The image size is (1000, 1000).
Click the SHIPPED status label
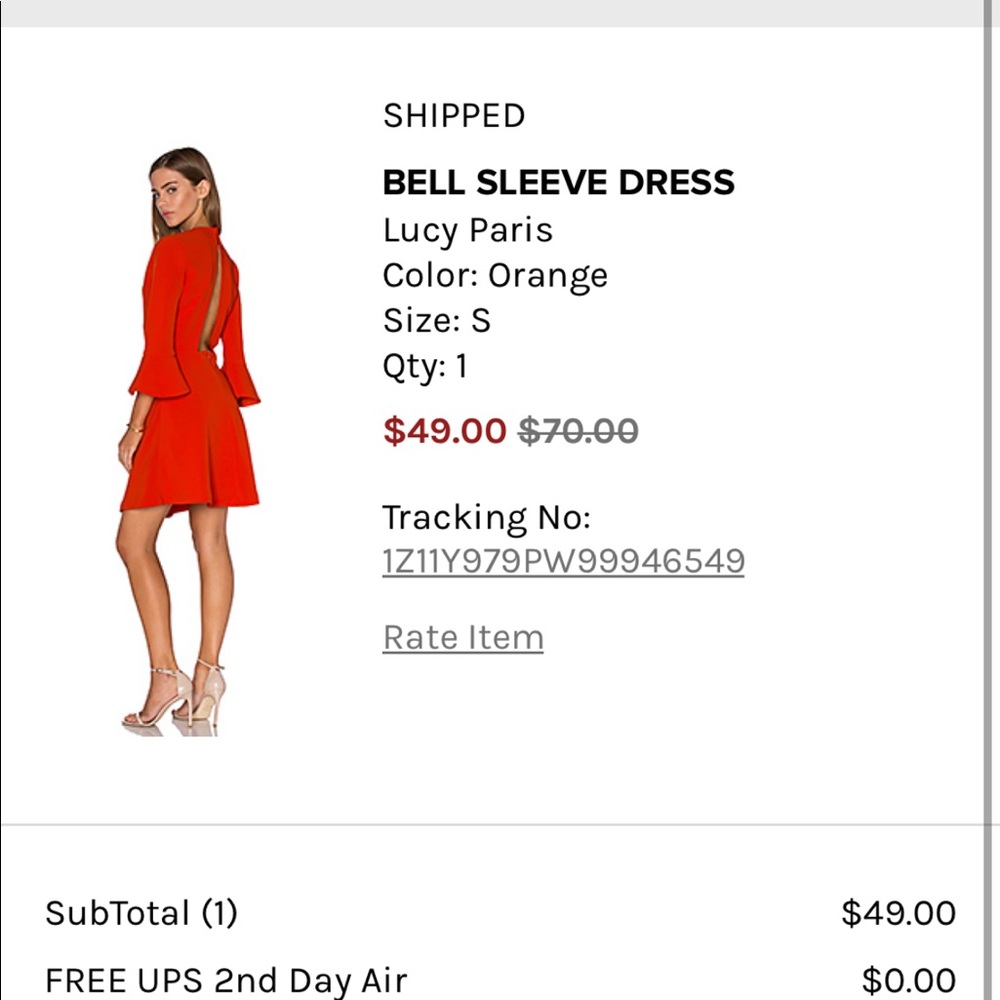(x=454, y=115)
